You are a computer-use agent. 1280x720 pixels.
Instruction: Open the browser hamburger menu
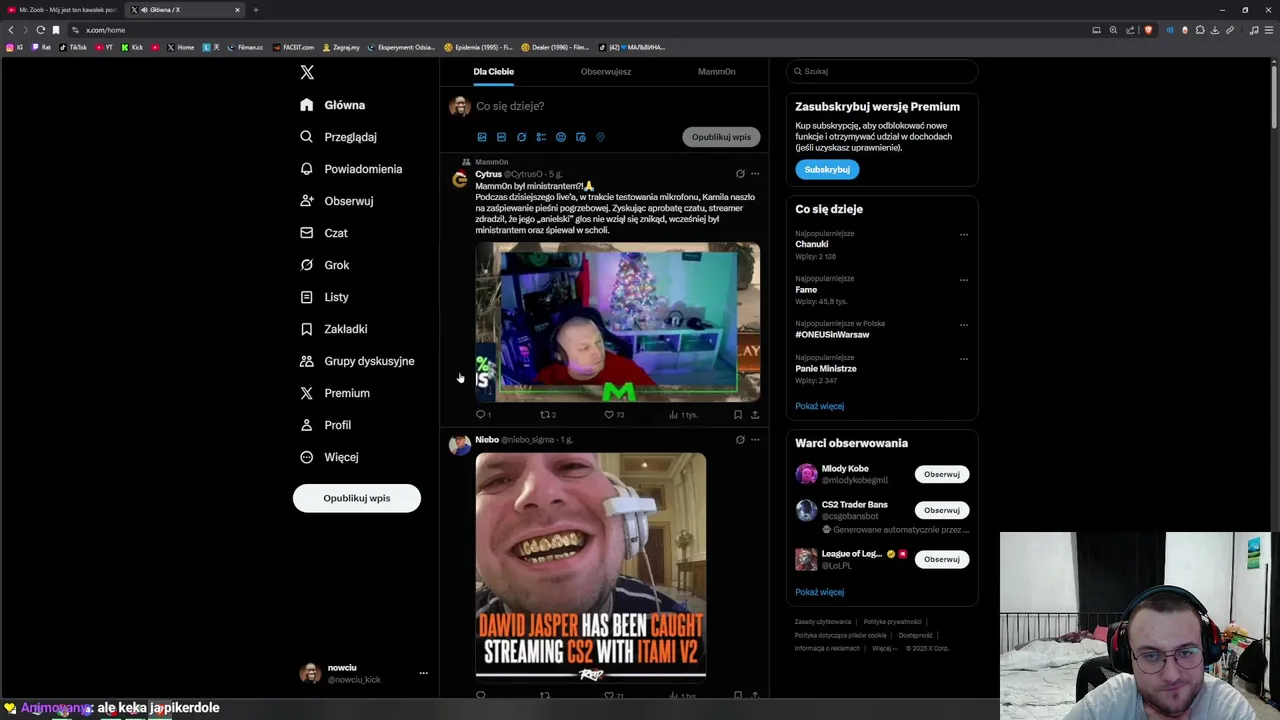[x=1269, y=30]
